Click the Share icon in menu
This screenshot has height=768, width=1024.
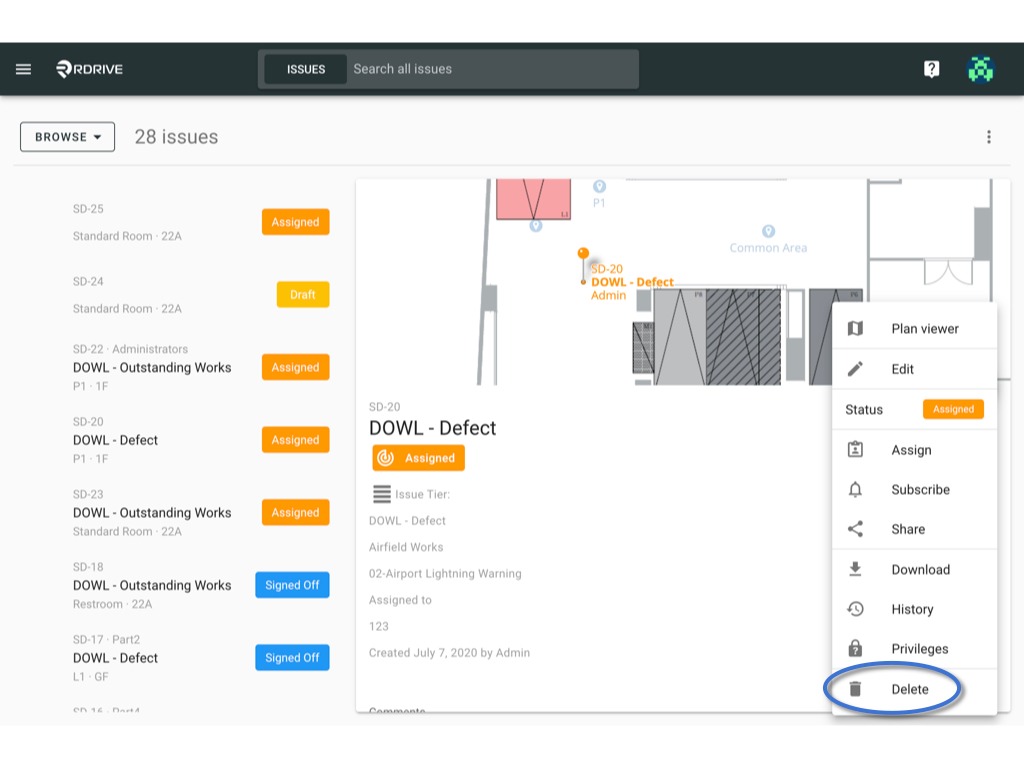pos(855,529)
